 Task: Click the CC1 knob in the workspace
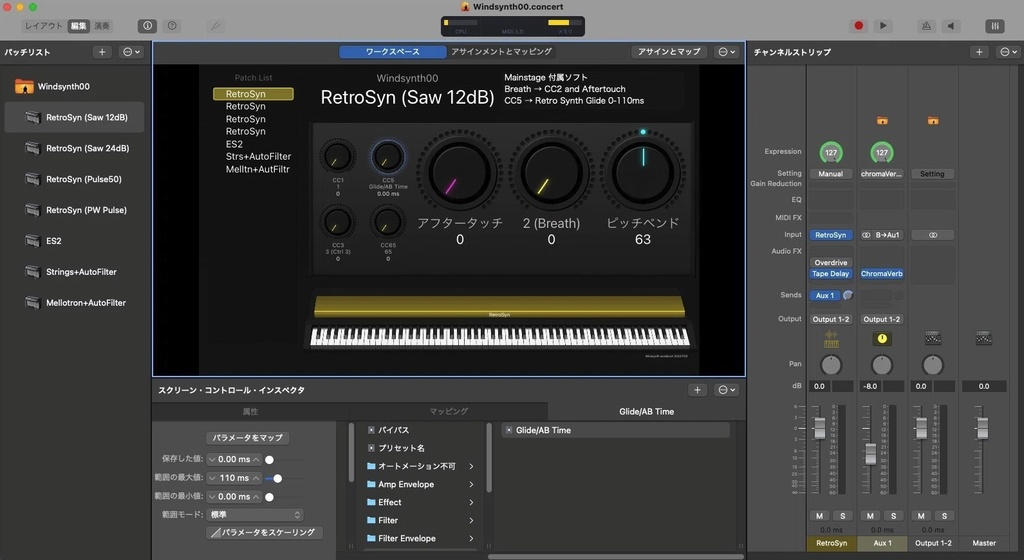pyautogui.click(x=337, y=157)
